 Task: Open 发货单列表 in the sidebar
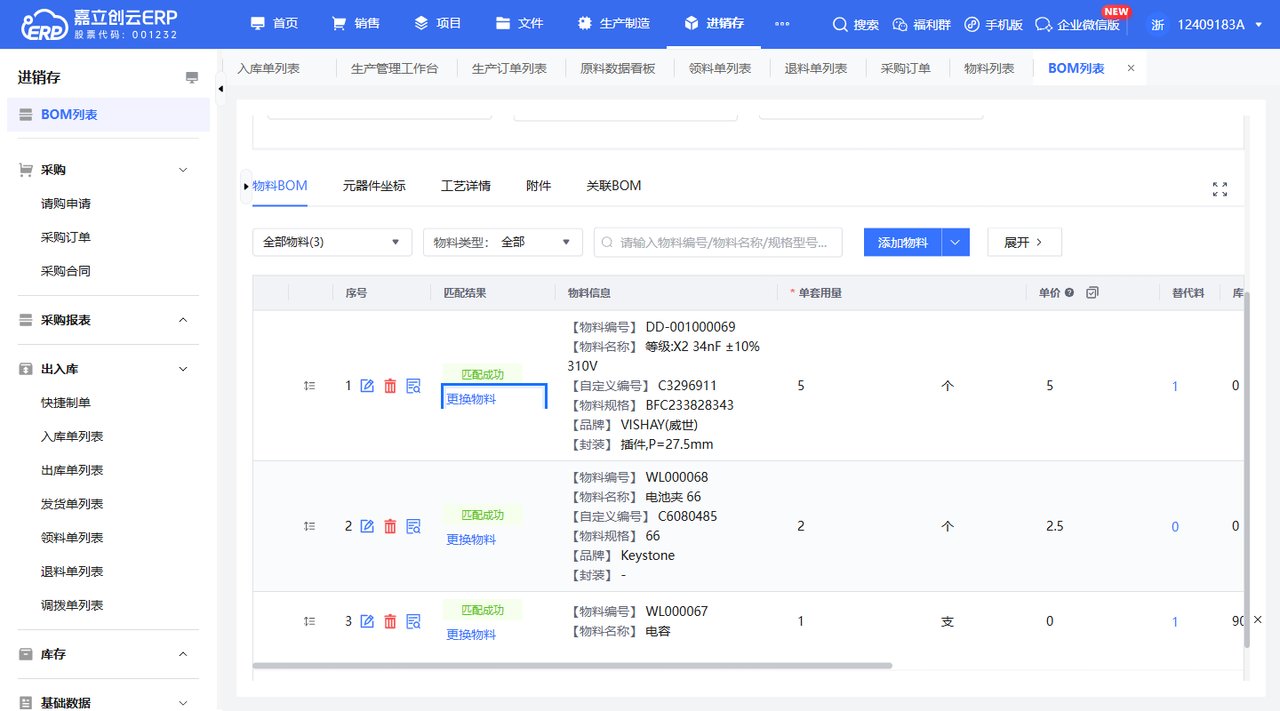tap(72, 504)
